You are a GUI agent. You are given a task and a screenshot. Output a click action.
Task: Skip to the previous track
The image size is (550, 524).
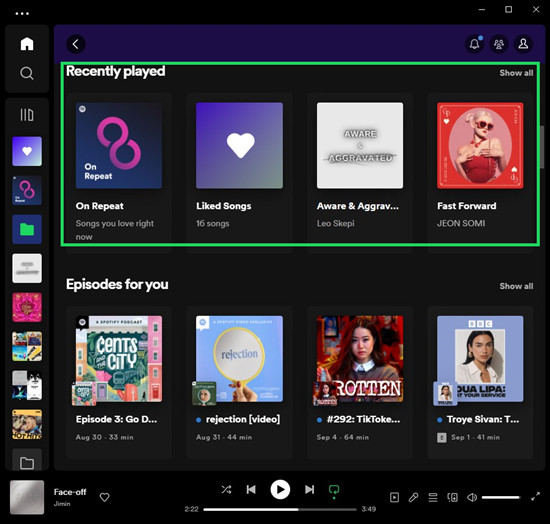coord(251,489)
